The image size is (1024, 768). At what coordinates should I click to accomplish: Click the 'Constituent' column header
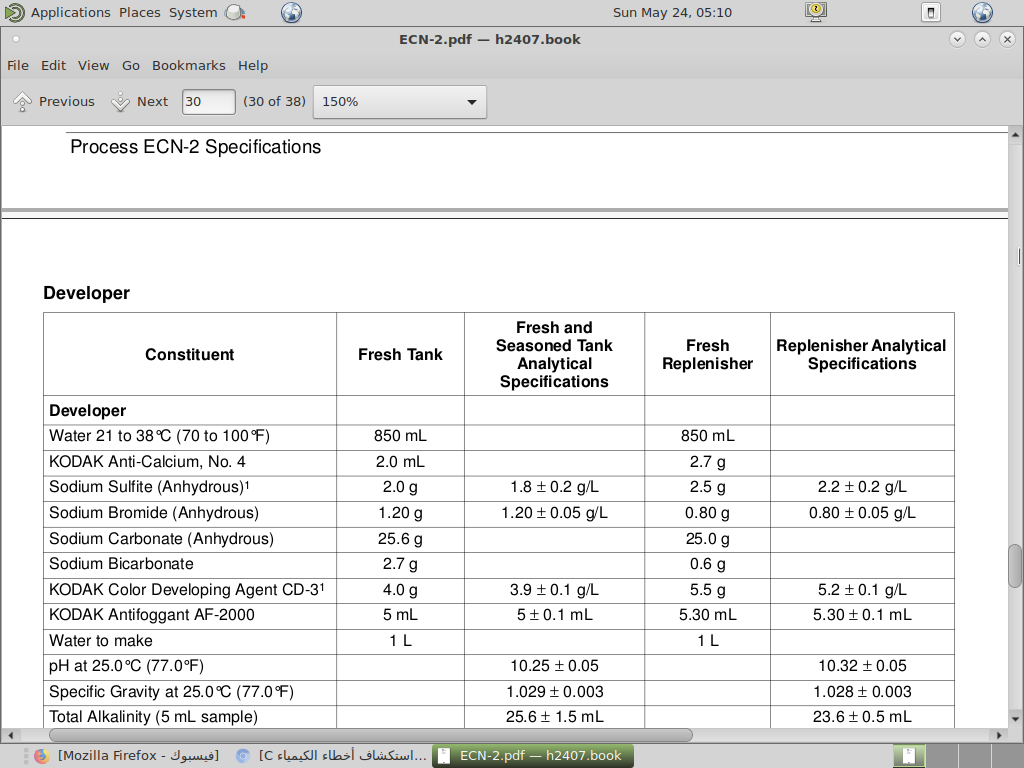pyautogui.click(x=189, y=355)
